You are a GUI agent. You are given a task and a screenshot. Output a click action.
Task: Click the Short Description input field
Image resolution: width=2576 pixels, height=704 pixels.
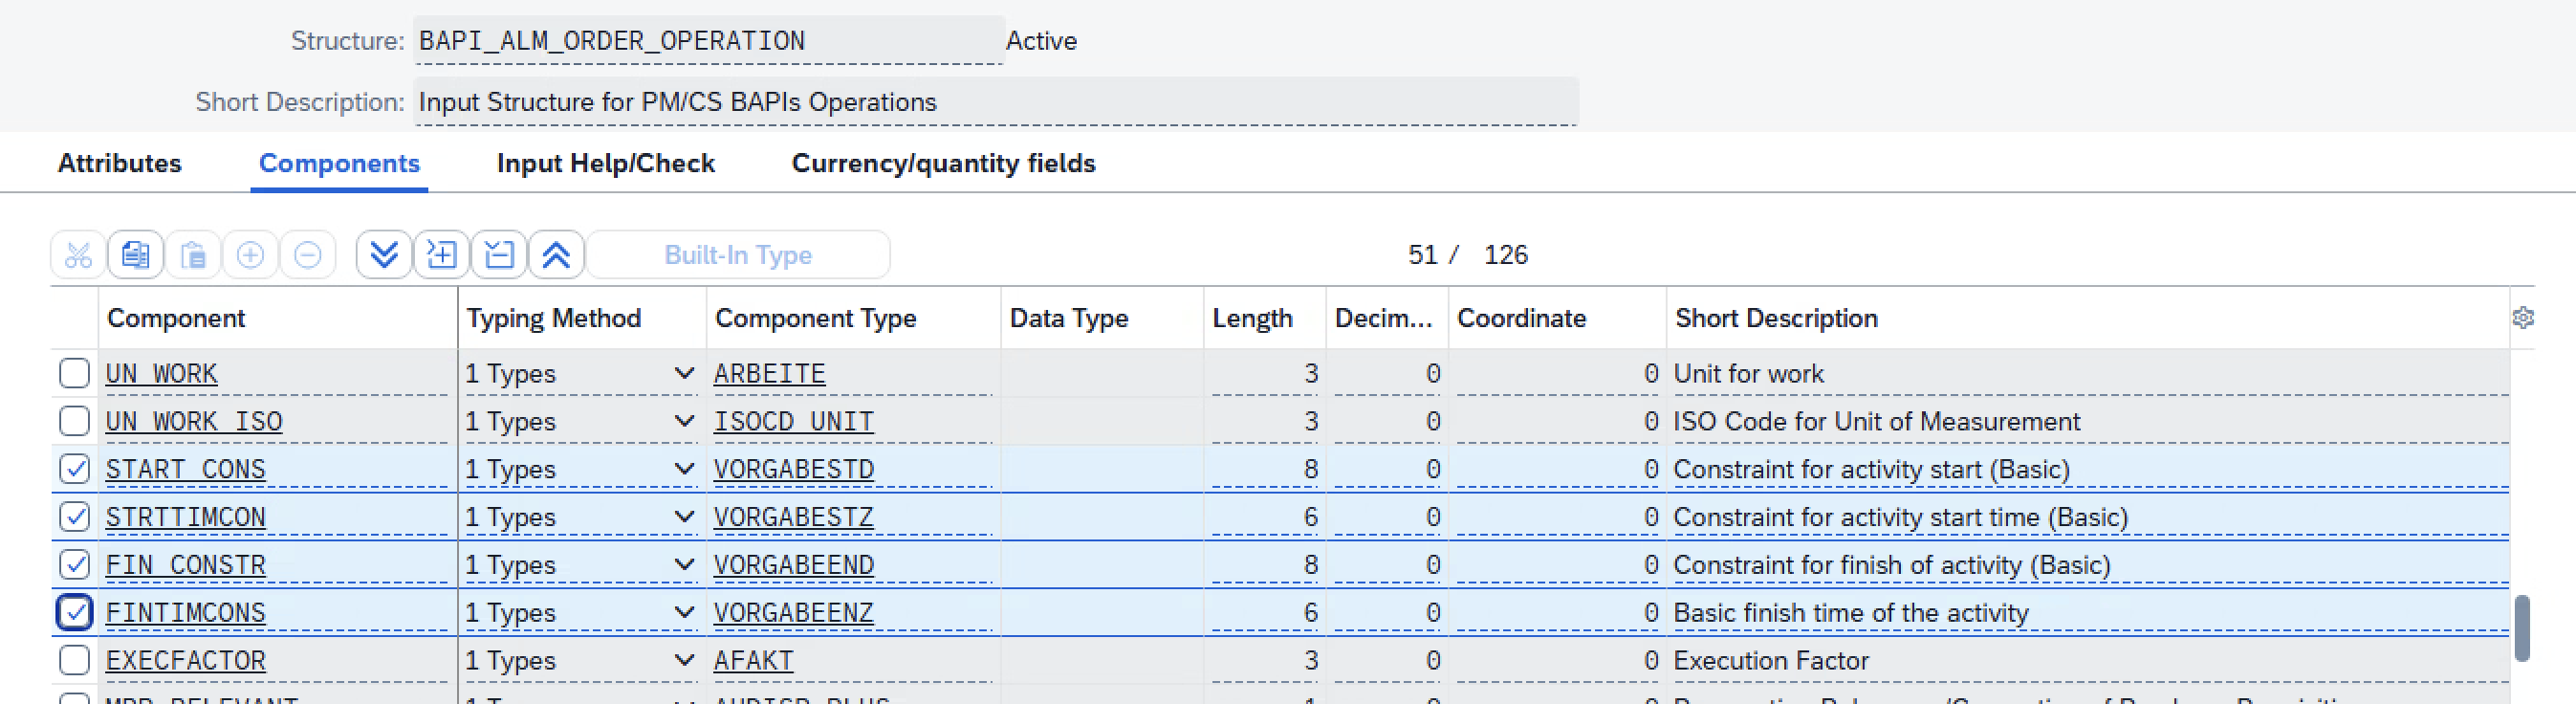point(995,102)
